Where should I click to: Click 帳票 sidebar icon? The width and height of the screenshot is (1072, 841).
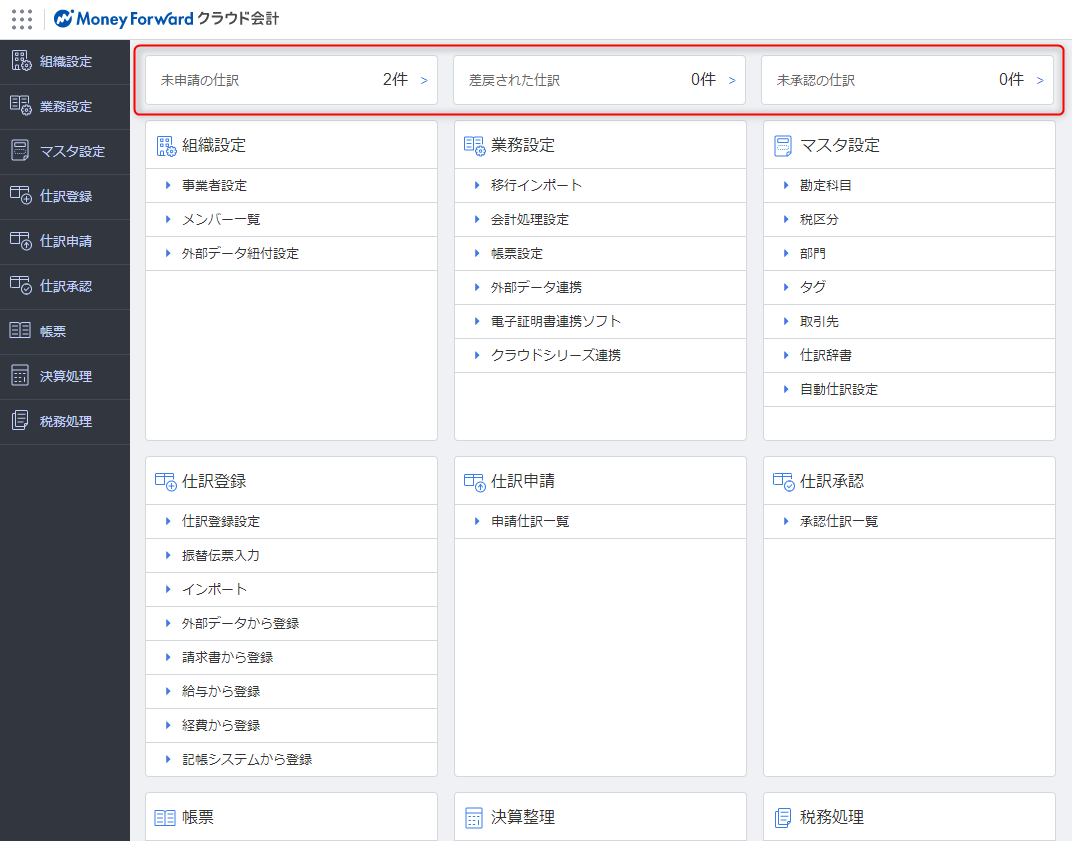coord(21,331)
